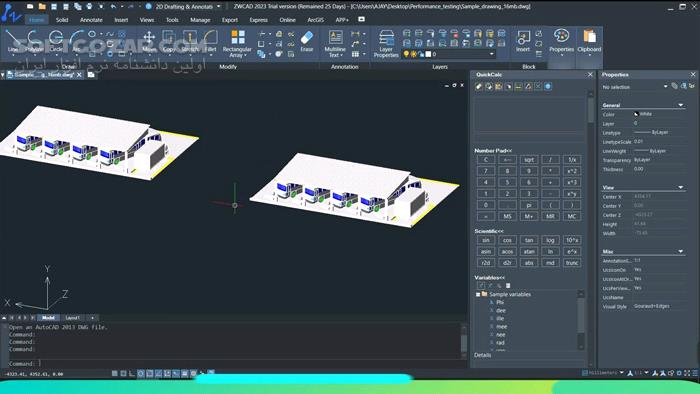The image size is (700, 394).
Task: Collapse the Scientific section in QuickCalc
Action: [x=488, y=231]
